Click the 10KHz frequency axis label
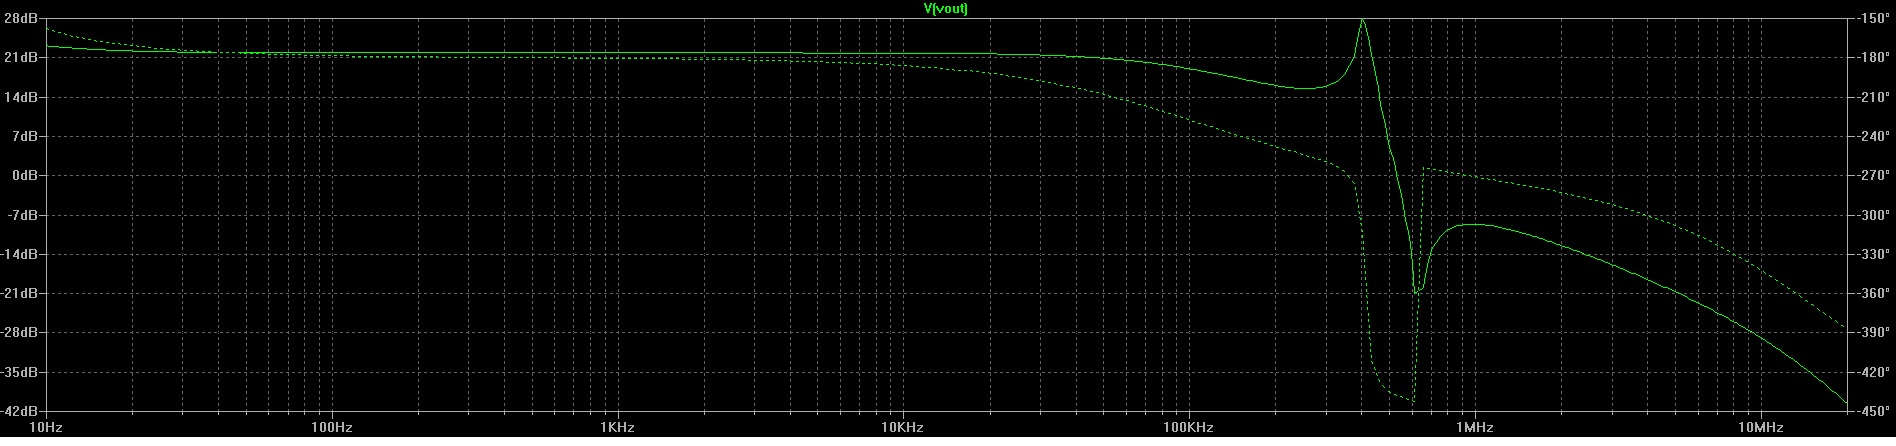The height and width of the screenshot is (446, 1896). click(x=902, y=428)
